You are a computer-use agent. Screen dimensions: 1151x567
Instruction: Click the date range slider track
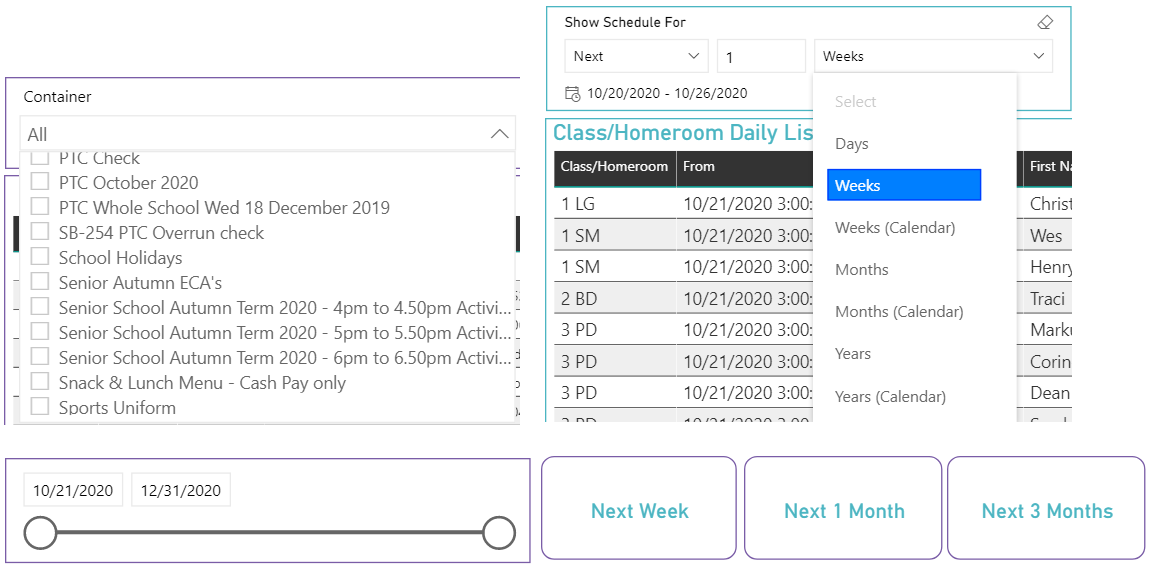point(269,532)
